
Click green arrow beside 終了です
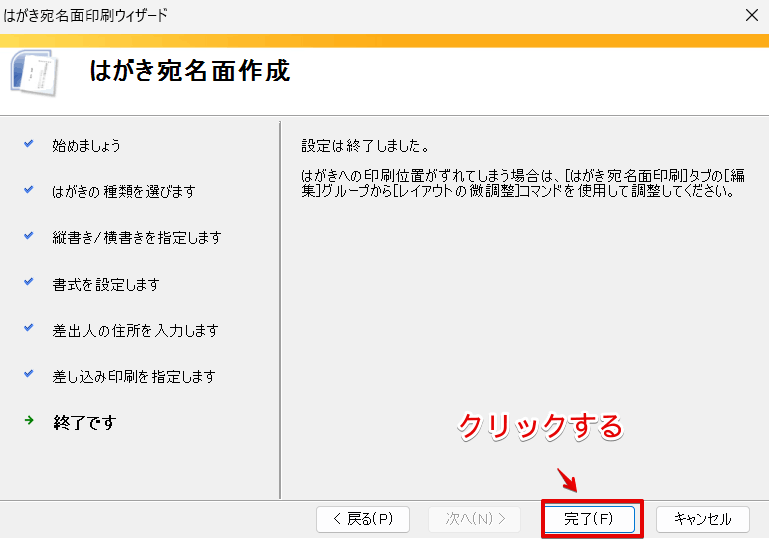point(29,420)
